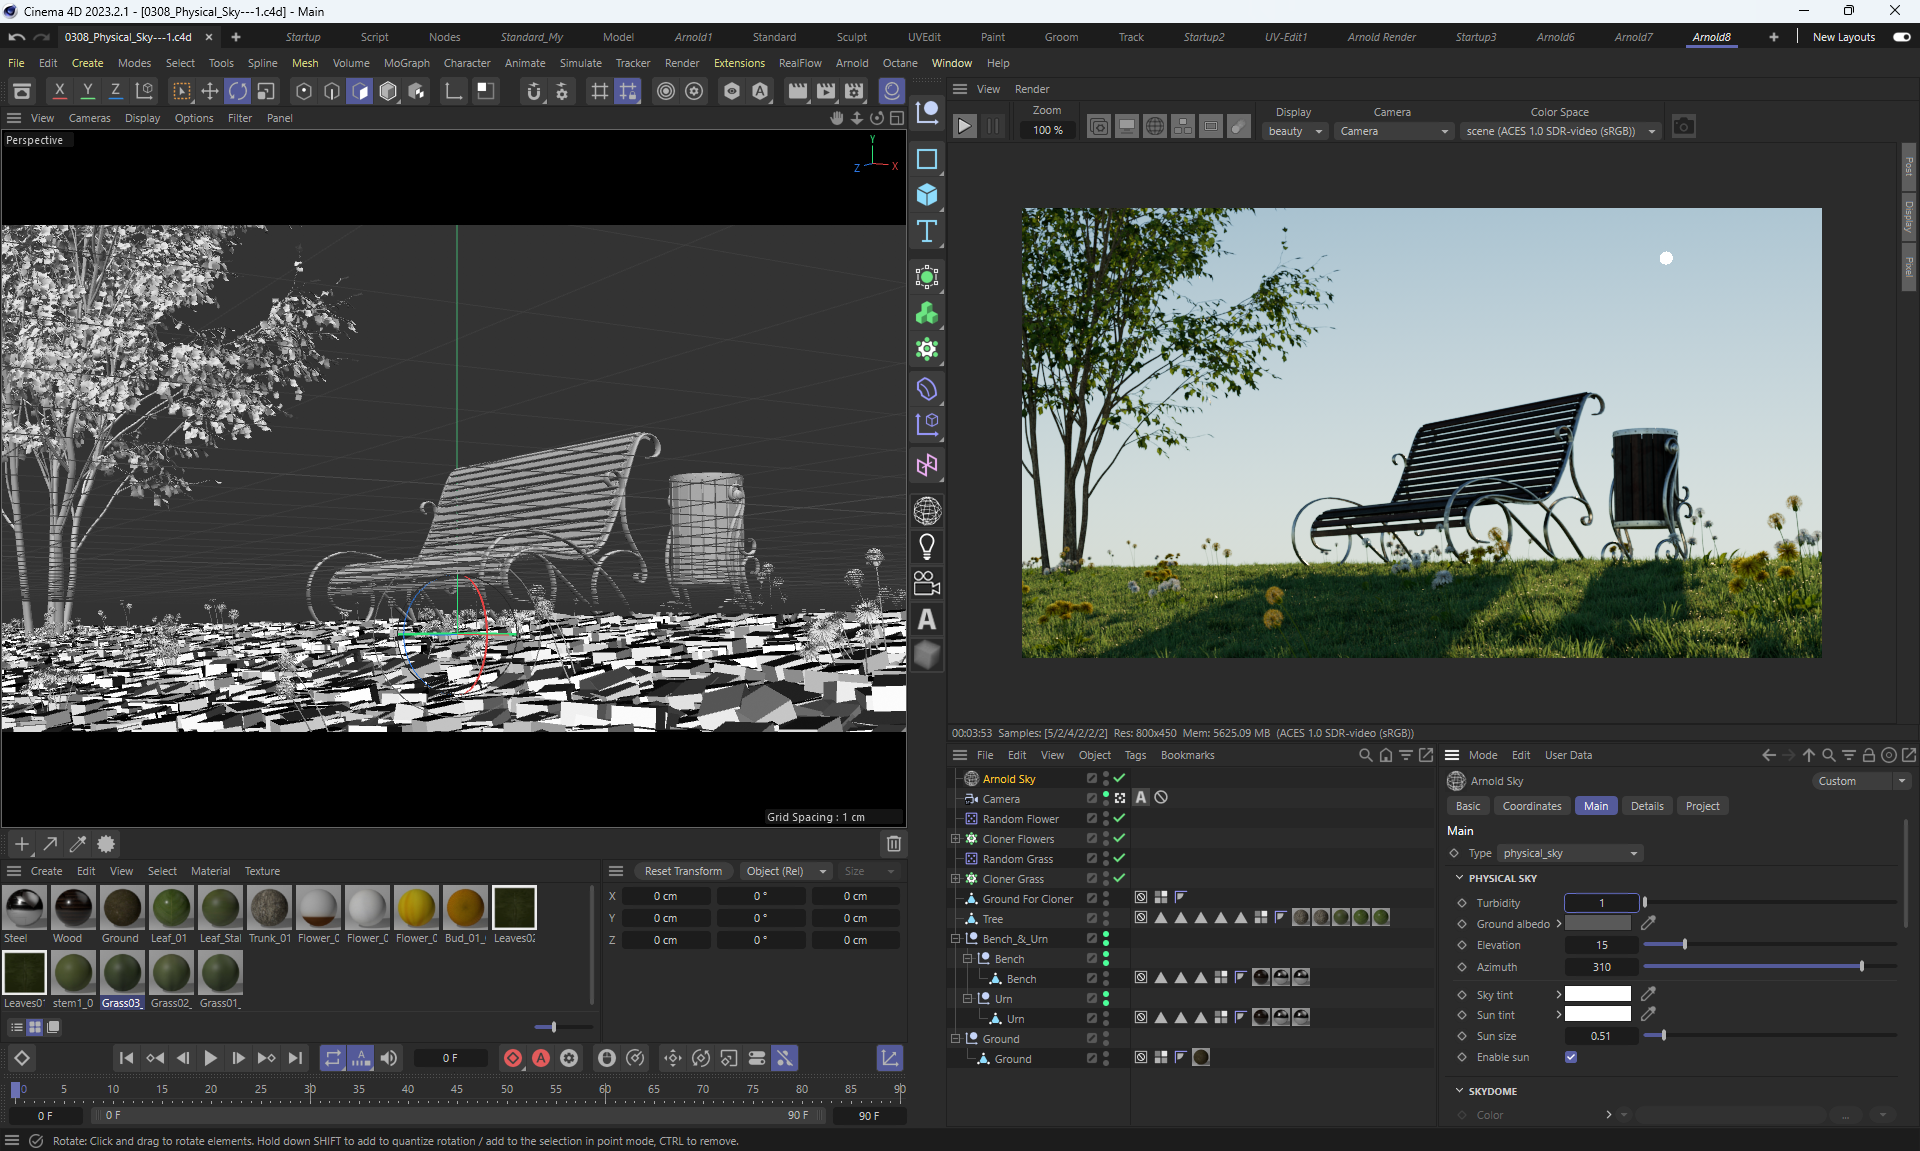The height and width of the screenshot is (1151, 1920).
Task: Select the Rotate tool in top toolbar
Action: click(x=238, y=91)
